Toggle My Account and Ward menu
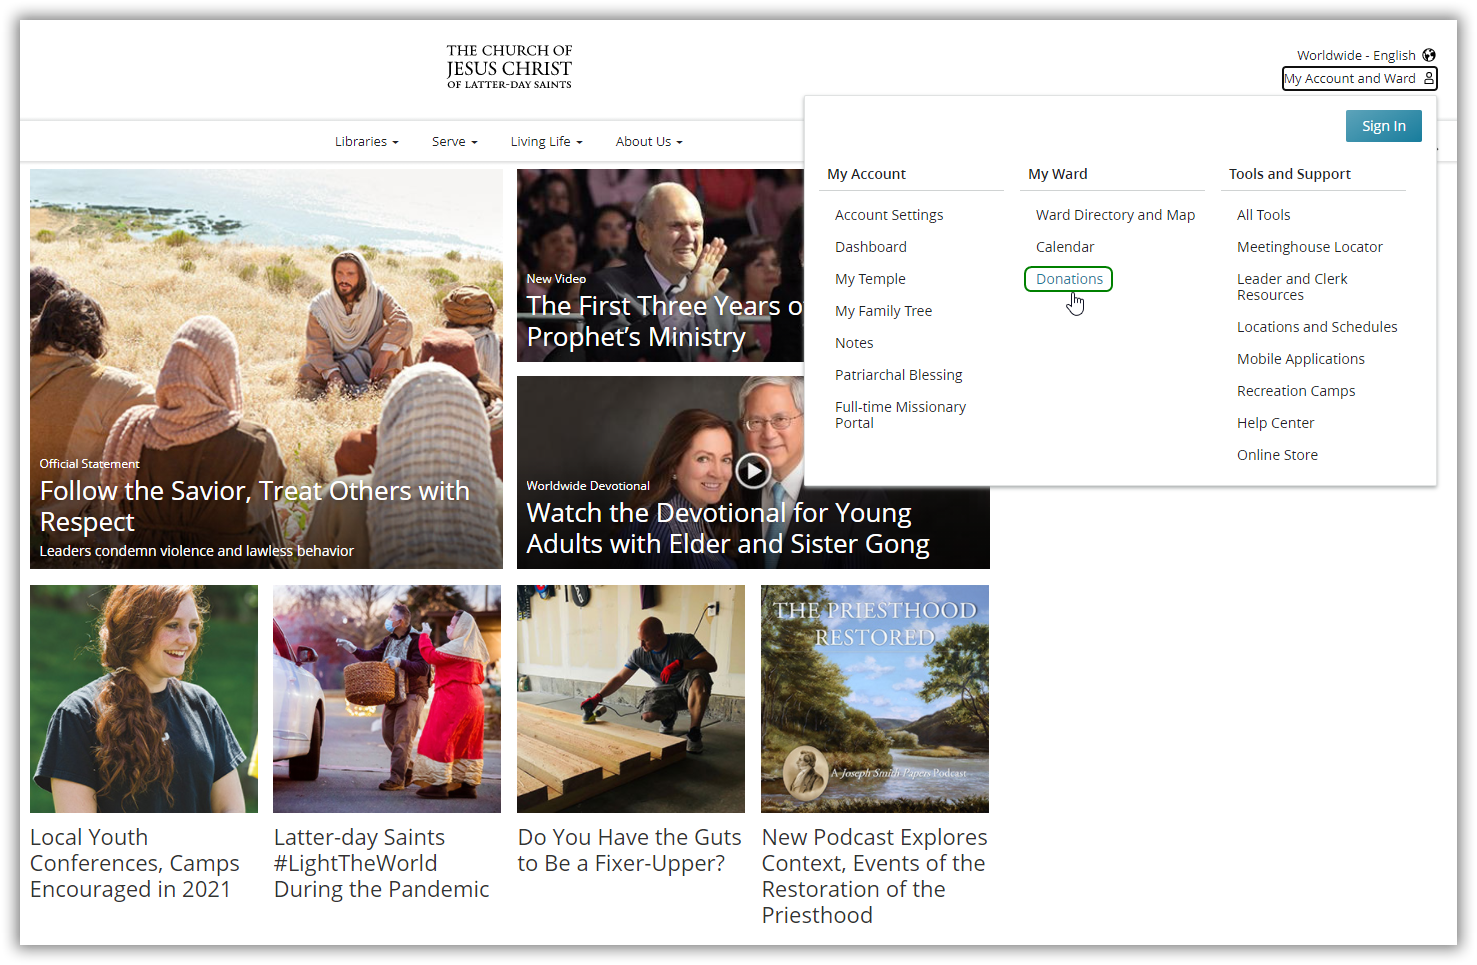 click(1360, 78)
